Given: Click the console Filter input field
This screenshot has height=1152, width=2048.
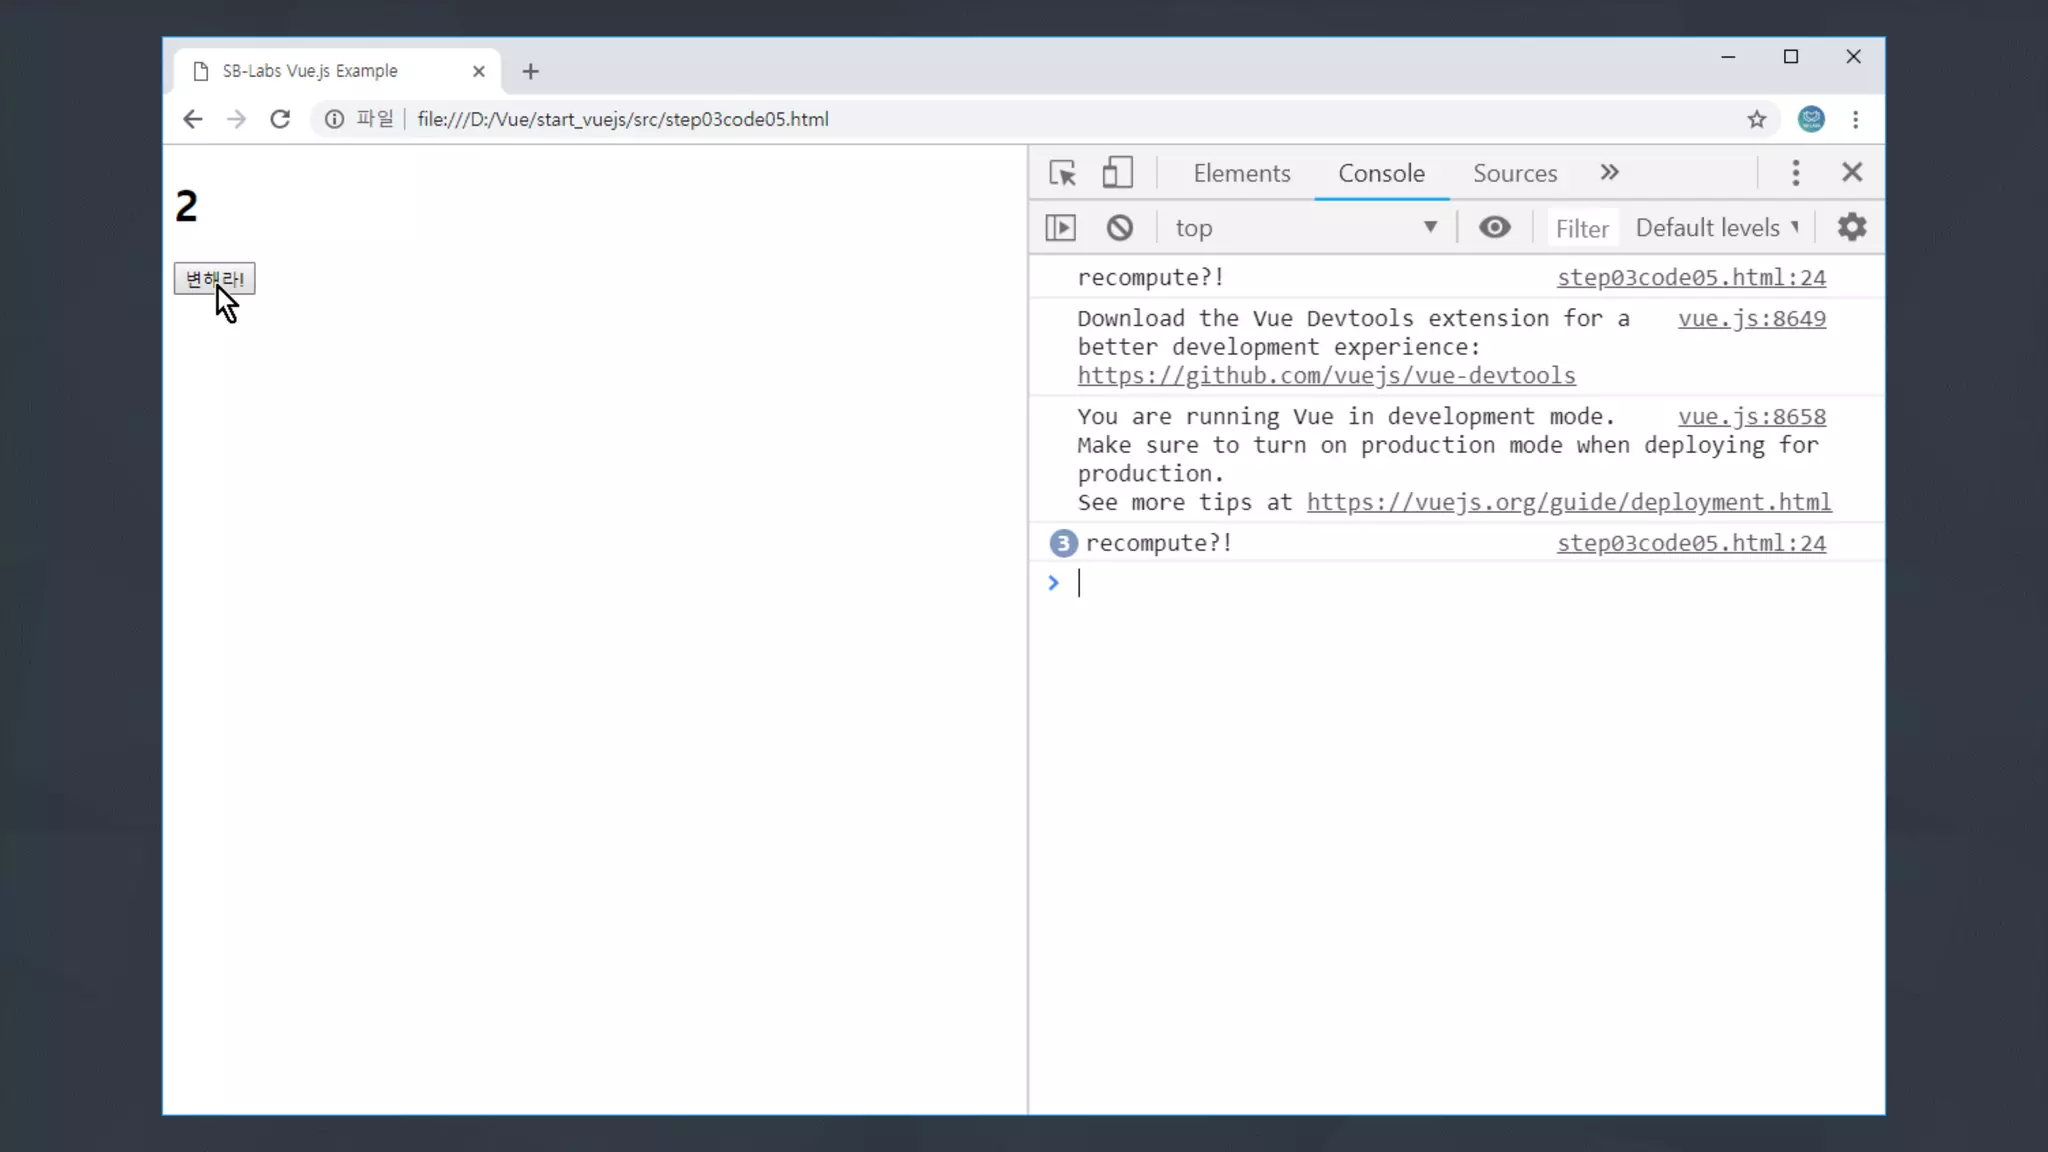Looking at the screenshot, I should click(x=1581, y=229).
